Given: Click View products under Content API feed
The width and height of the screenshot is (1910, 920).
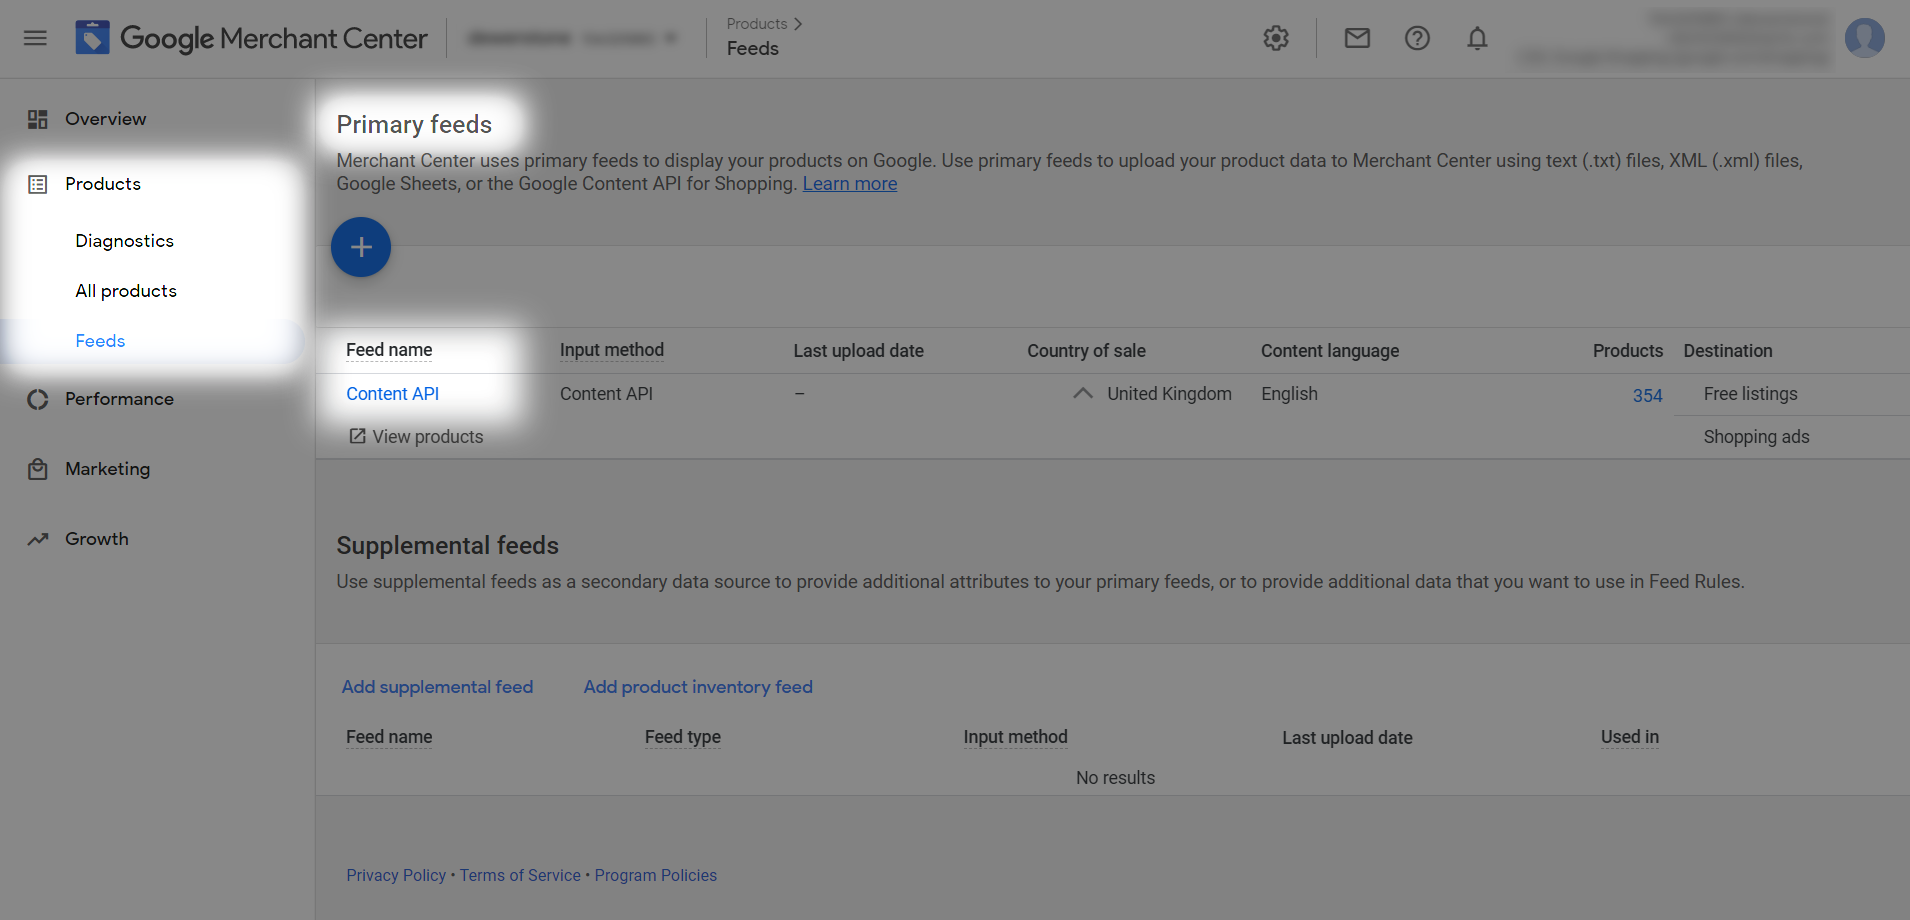Looking at the screenshot, I should click(428, 437).
